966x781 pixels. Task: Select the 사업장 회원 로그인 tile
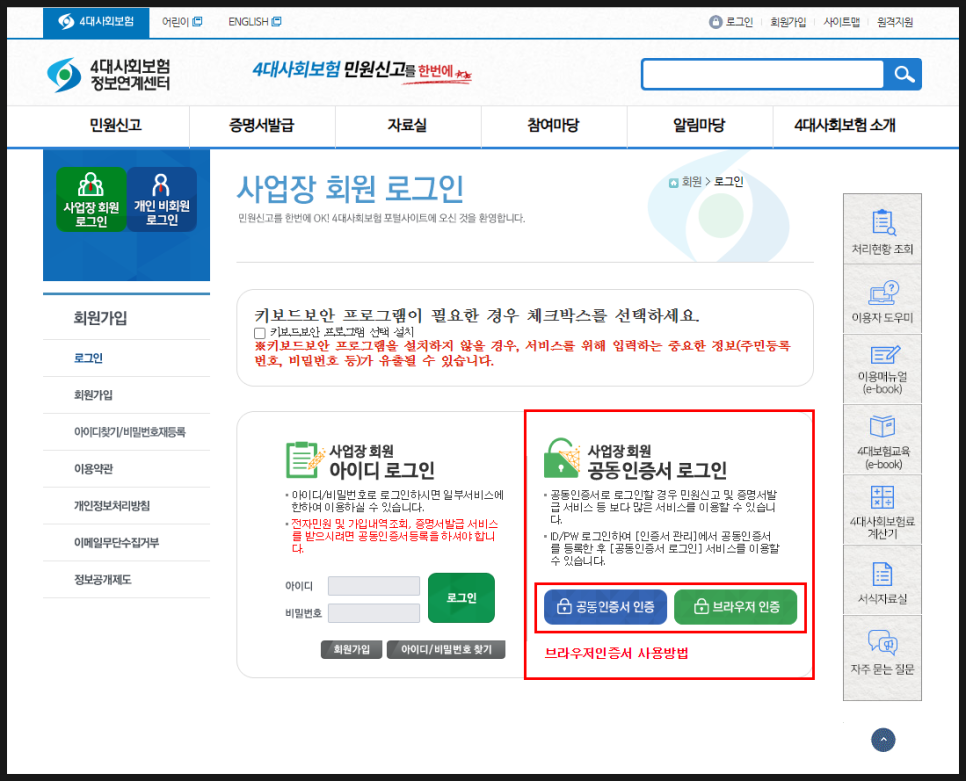pyautogui.click(x=91, y=200)
